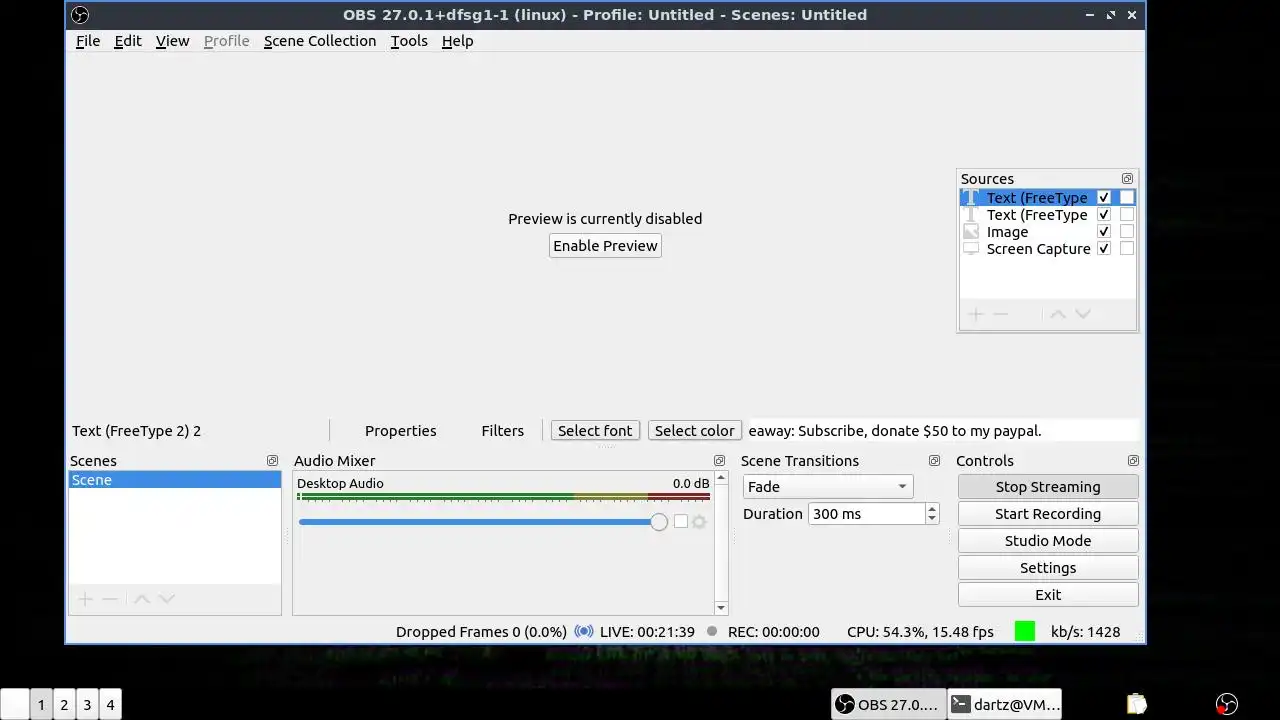Click the Exit button
Screen dimensions: 1280x720
(x=1048, y=595)
